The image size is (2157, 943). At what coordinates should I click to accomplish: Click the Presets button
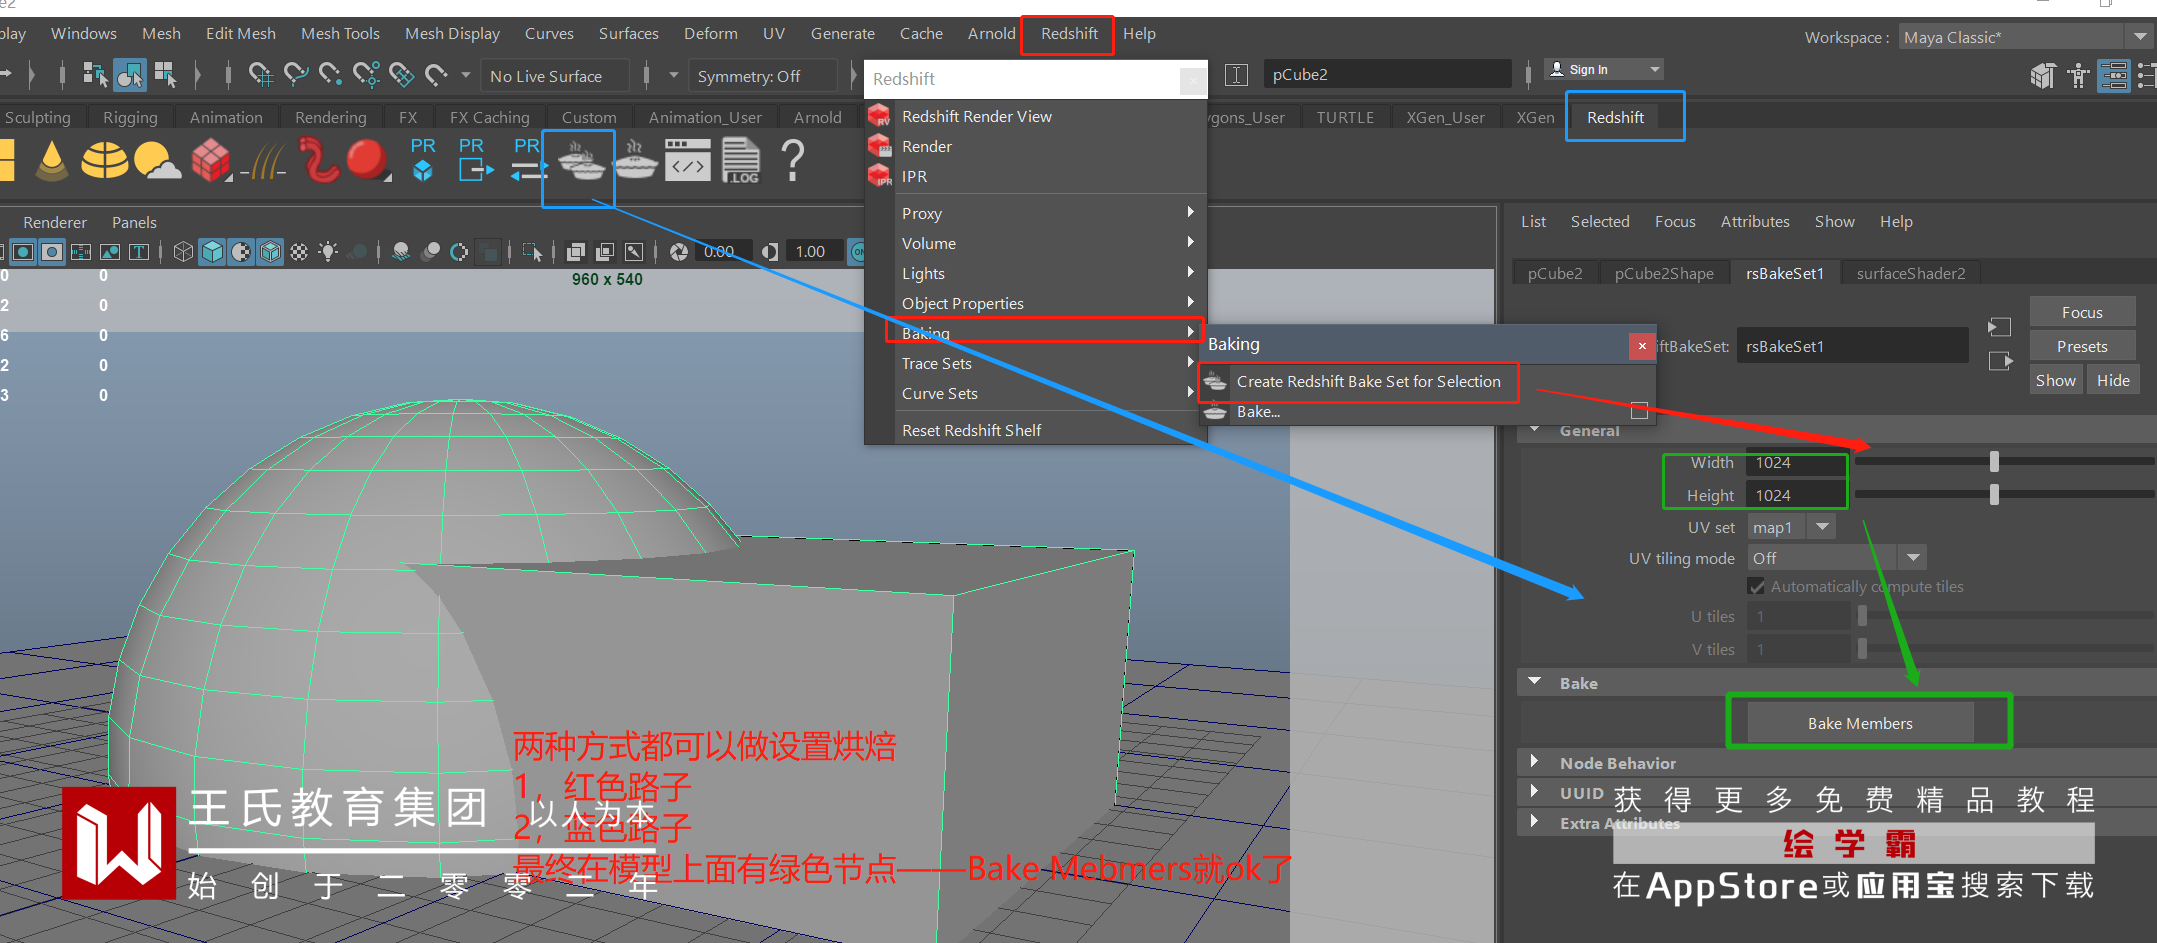[2082, 346]
